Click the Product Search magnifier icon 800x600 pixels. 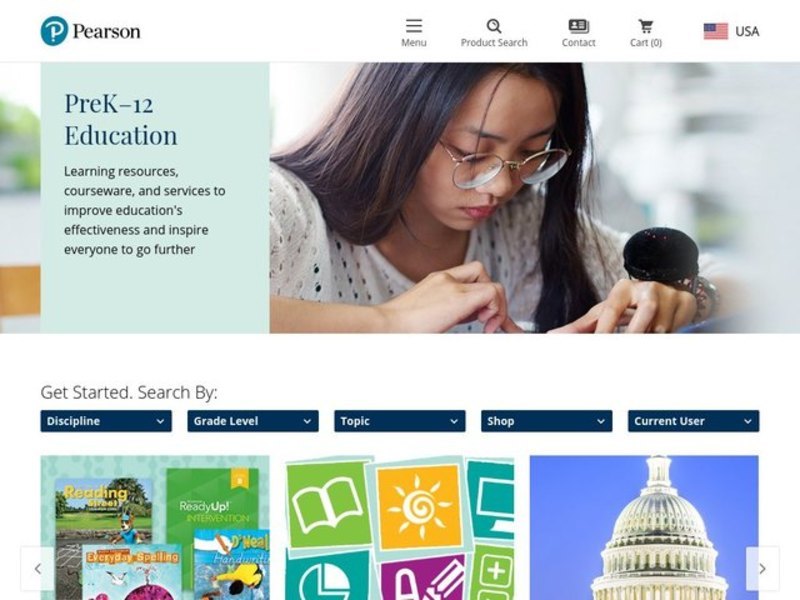pyautogui.click(x=494, y=26)
